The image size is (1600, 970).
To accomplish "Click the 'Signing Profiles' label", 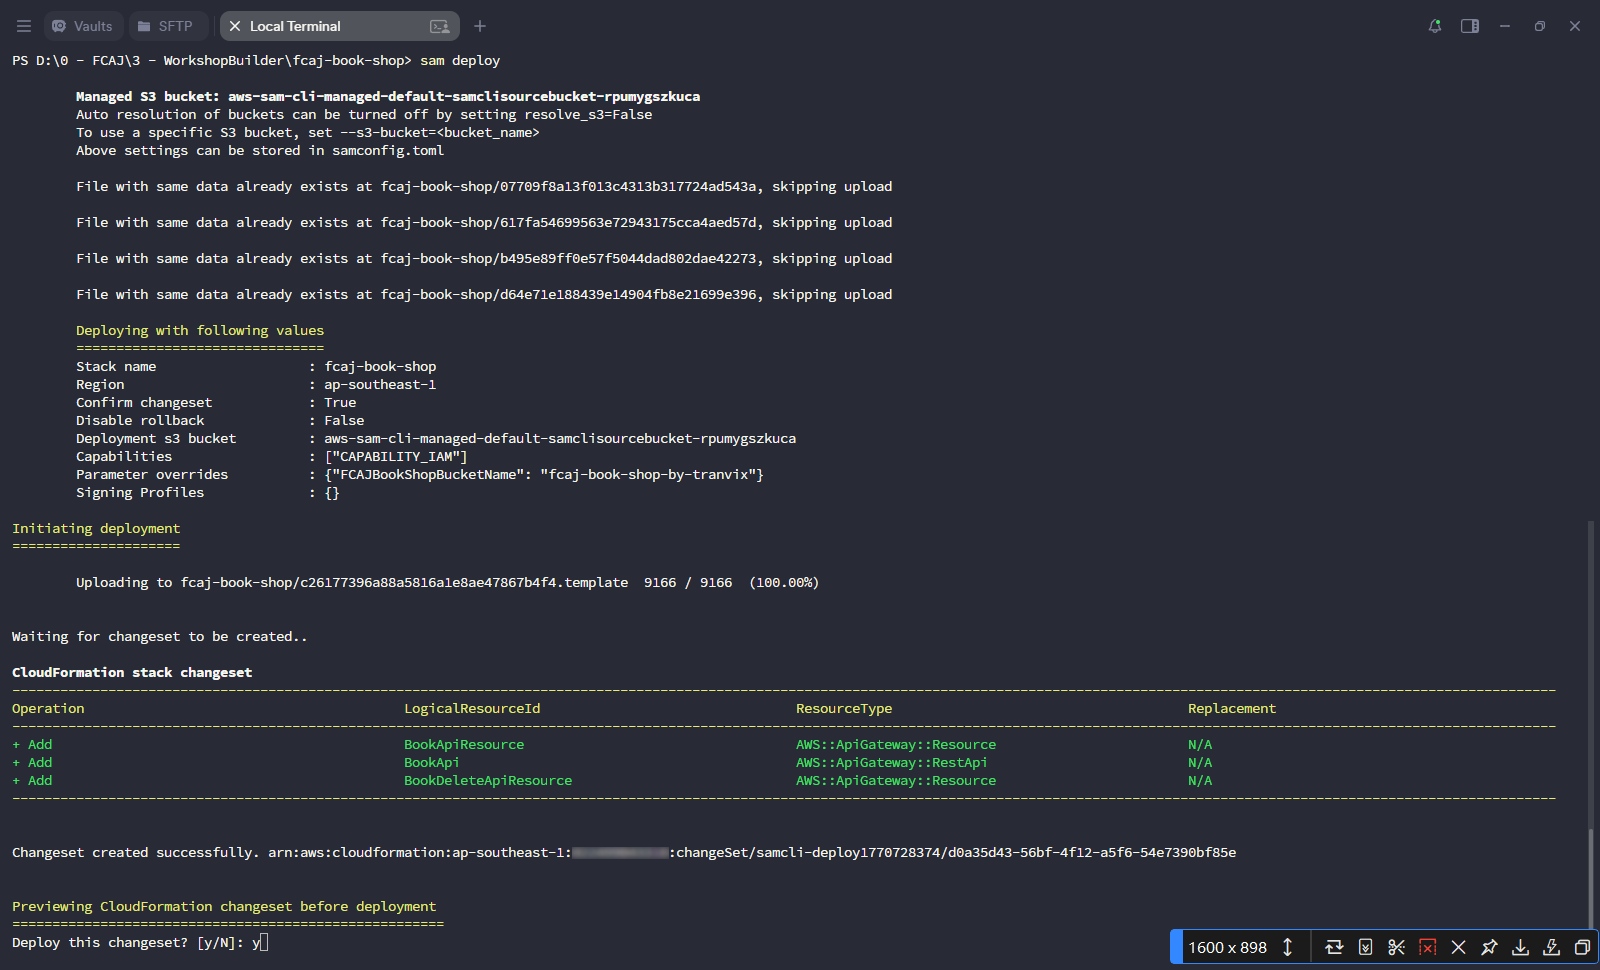I will (140, 493).
